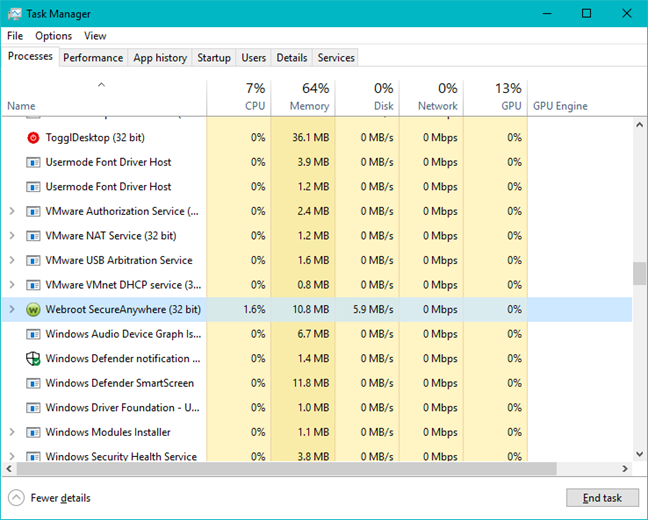The width and height of the screenshot is (648, 520).
Task: Sort processes by CPU column header
Action: (238, 98)
